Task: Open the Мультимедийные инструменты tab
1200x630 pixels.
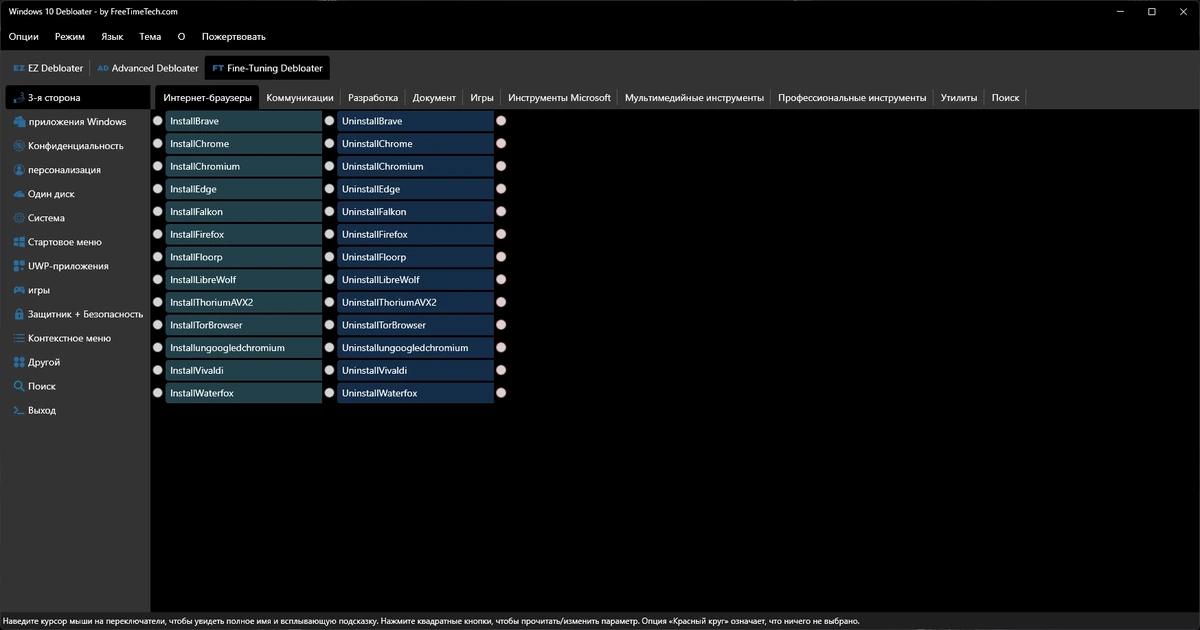Action: click(694, 98)
